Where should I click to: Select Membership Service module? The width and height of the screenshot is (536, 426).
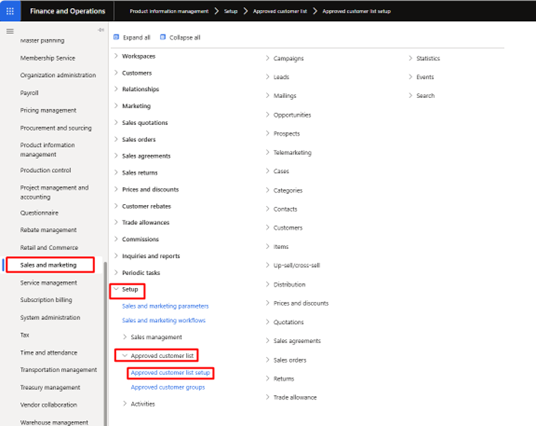pyautogui.click(x=48, y=58)
